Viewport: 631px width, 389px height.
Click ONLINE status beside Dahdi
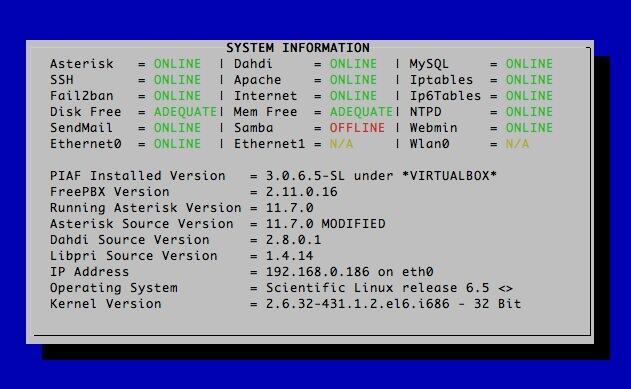[353, 64]
